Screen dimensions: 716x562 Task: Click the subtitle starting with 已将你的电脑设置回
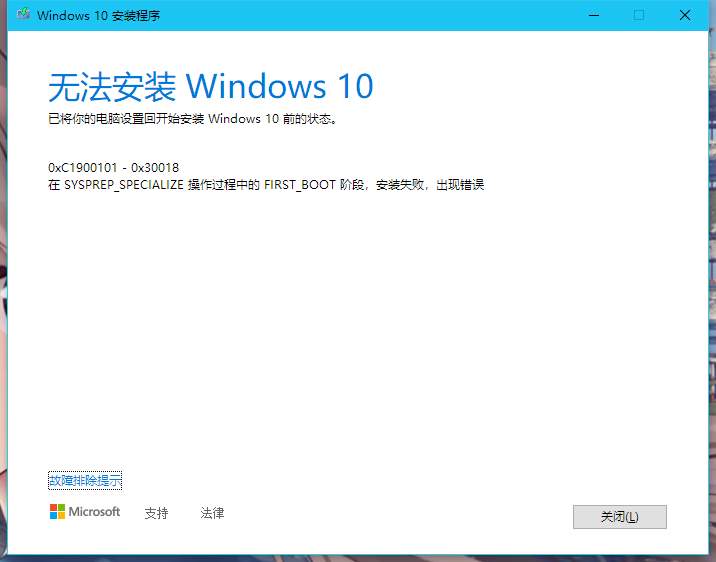[192, 119]
